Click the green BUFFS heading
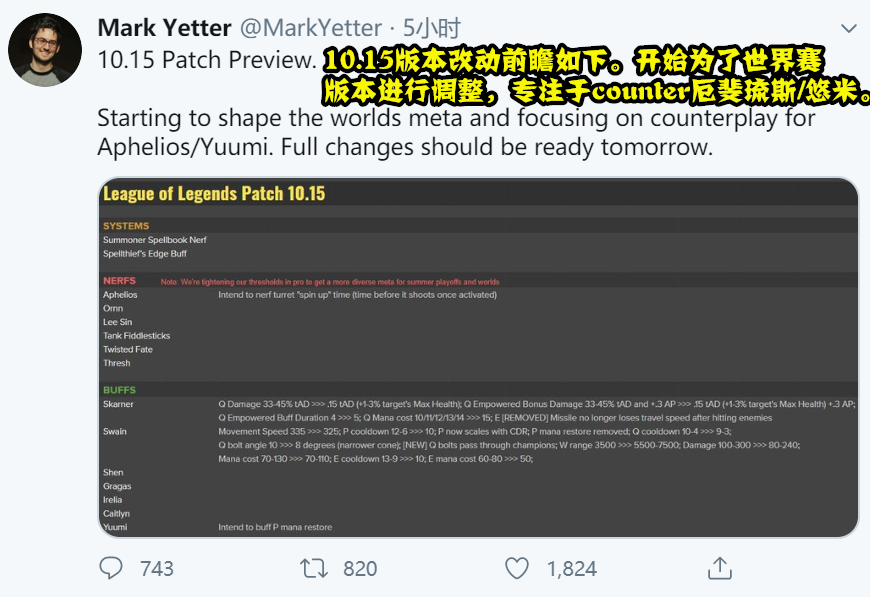 (x=119, y=390)
